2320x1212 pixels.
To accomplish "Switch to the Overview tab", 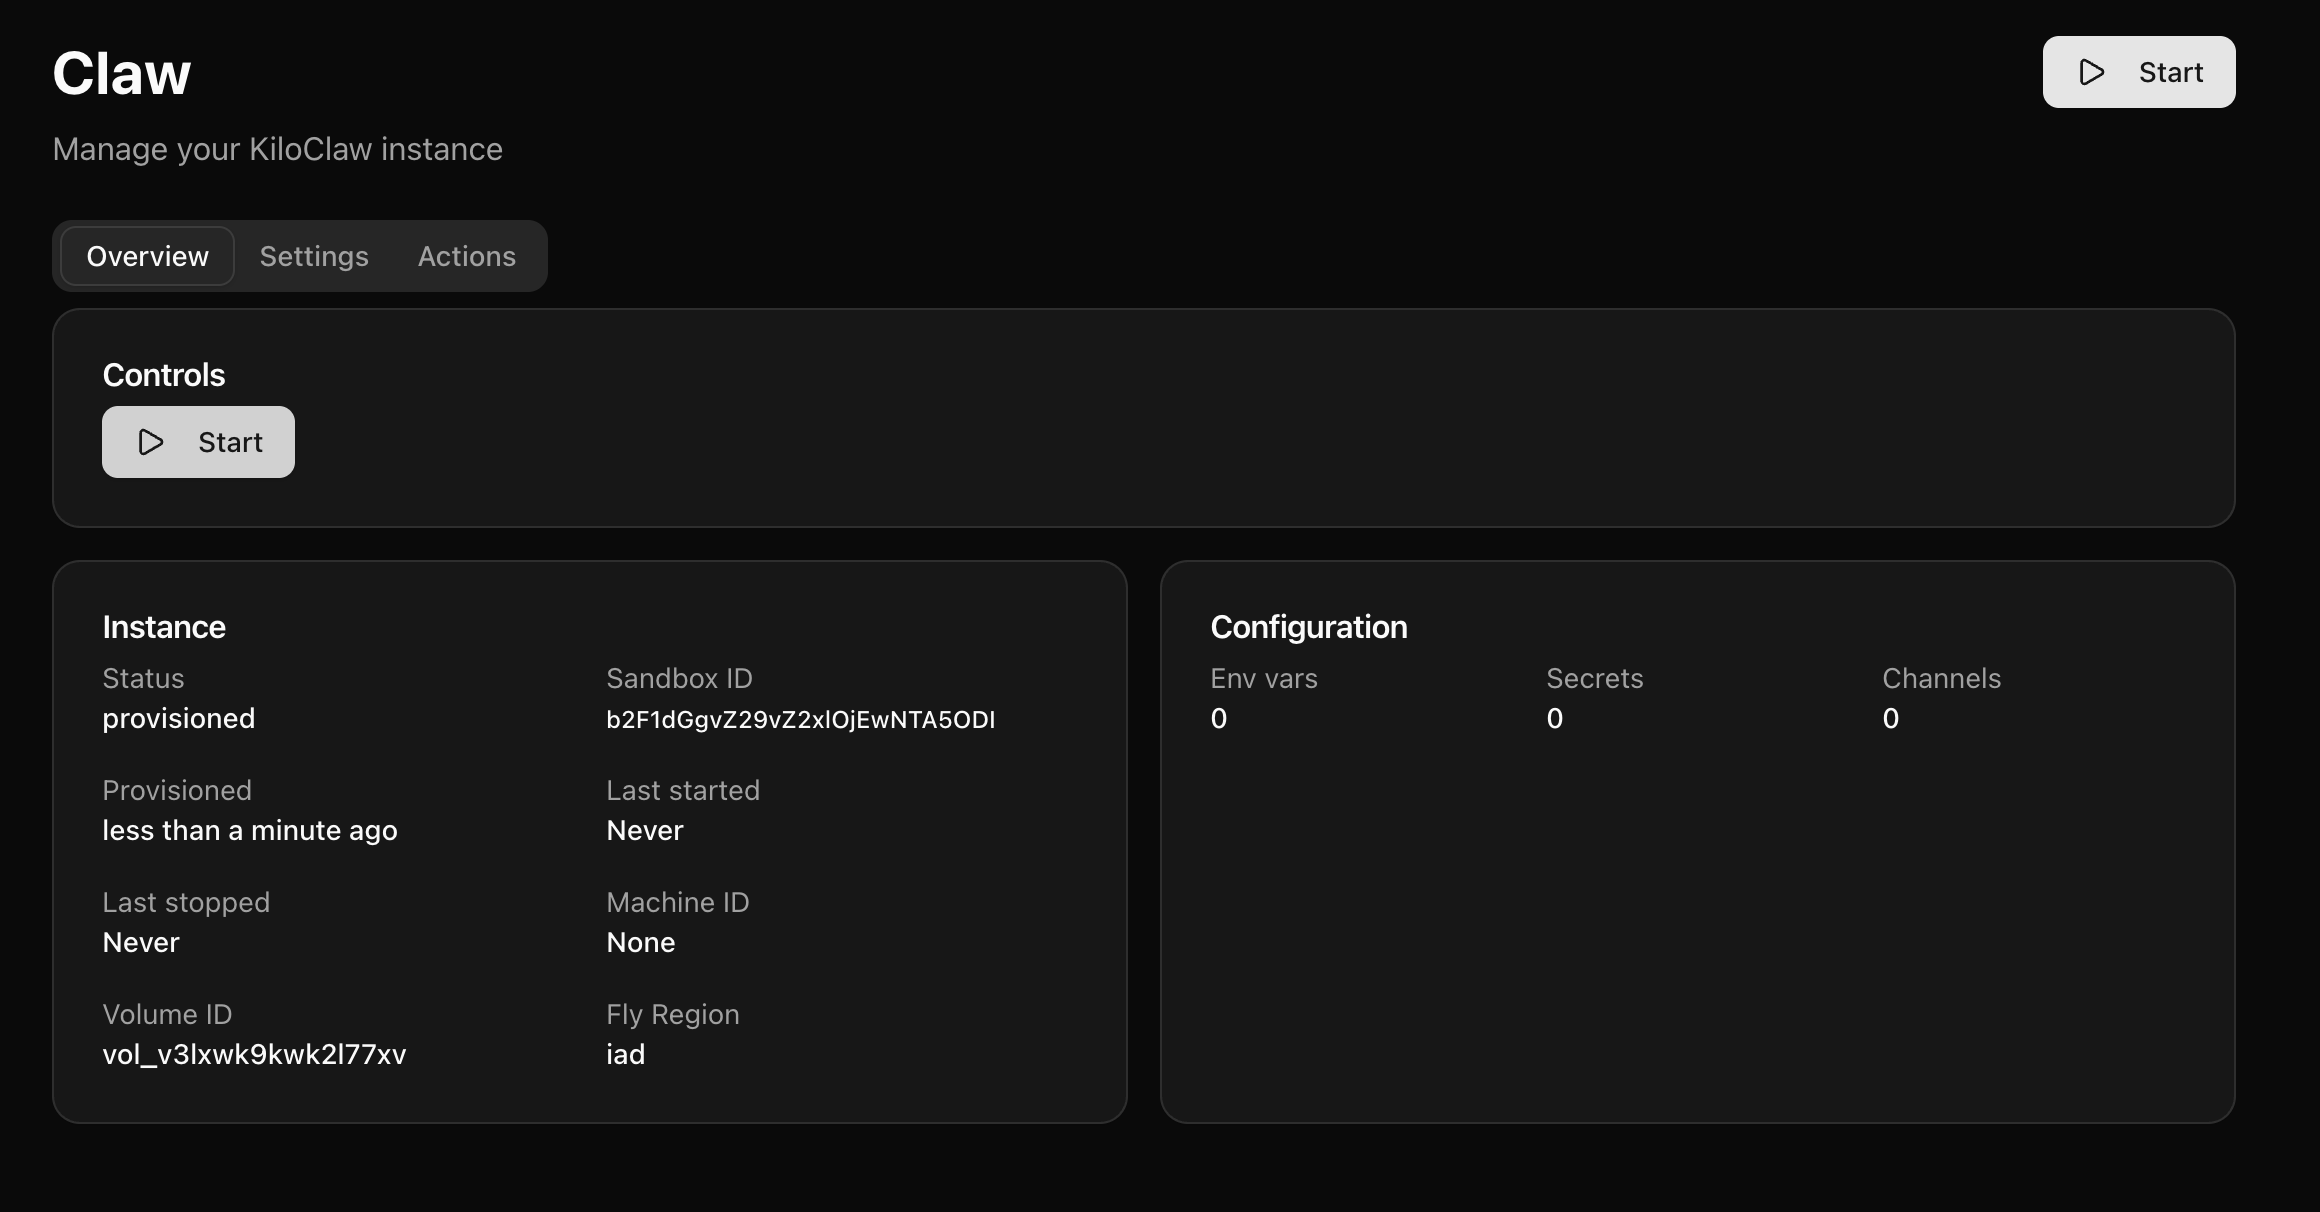I will click(x=148, y=256).
